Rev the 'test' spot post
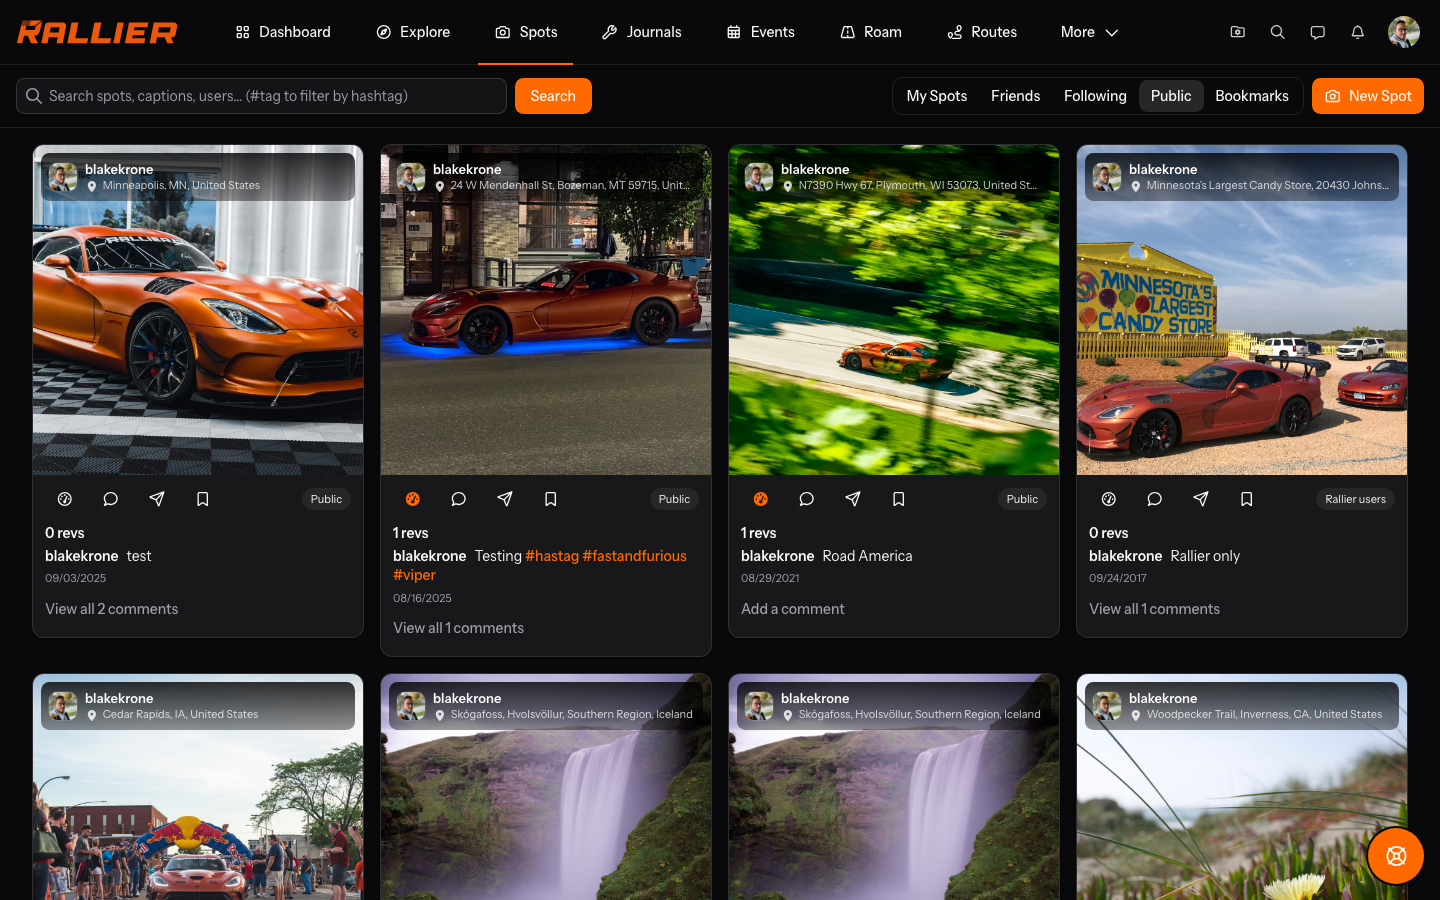Image resolution: width=1440 pixels, height=900 pixels. click(x=65, y=499)
